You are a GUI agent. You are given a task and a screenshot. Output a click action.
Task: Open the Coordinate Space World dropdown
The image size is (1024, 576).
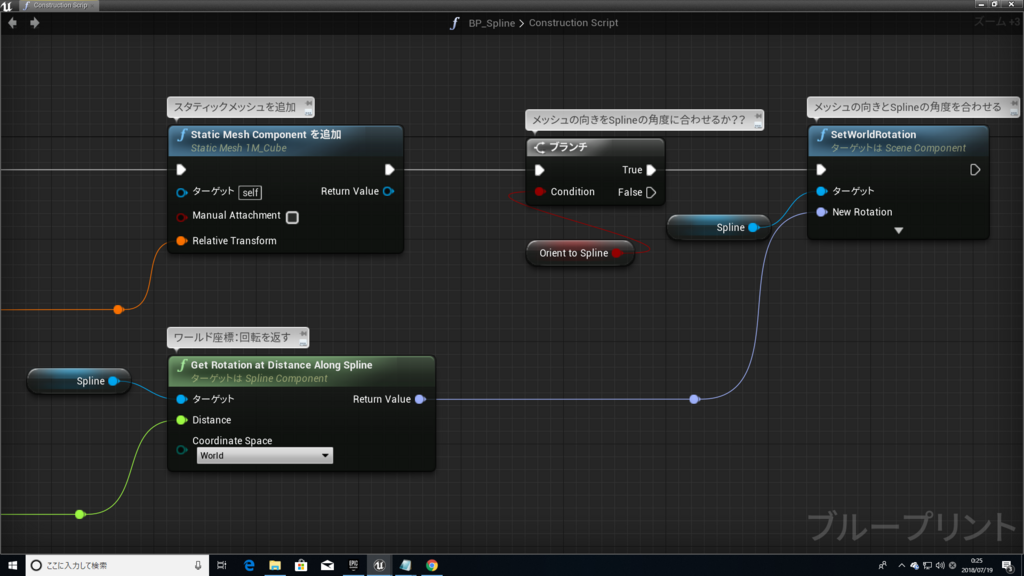(x=264, y=455)
